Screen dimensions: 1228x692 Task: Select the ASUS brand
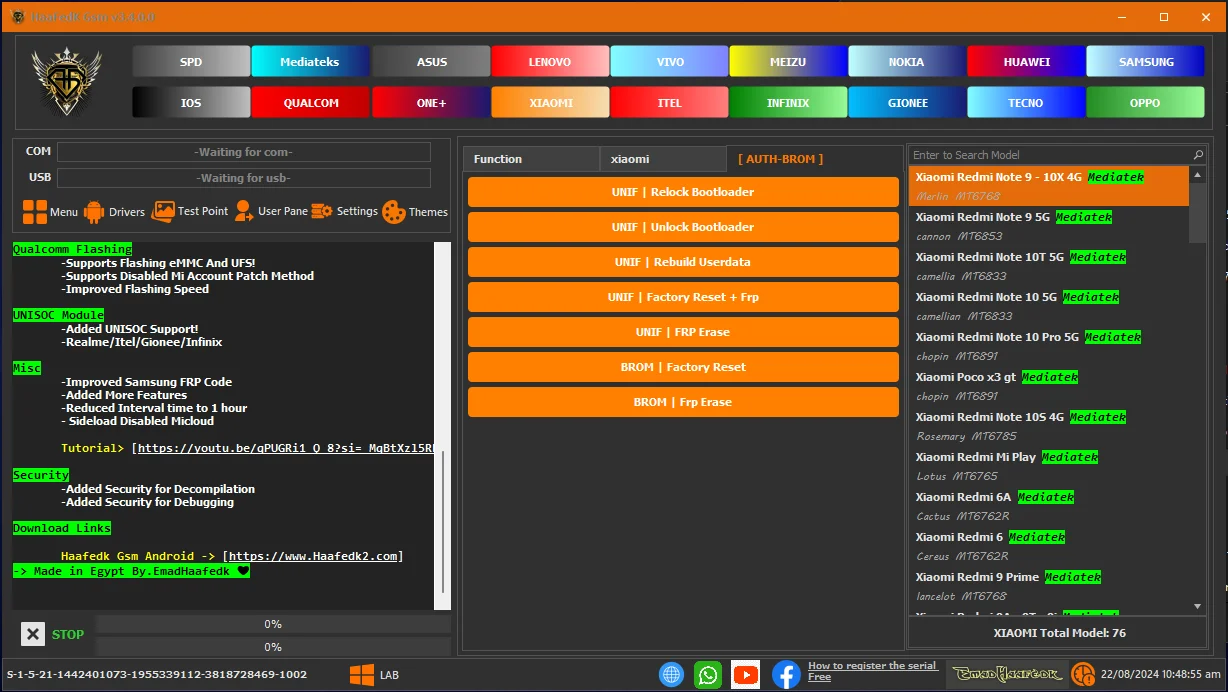[x=431, y=62]
